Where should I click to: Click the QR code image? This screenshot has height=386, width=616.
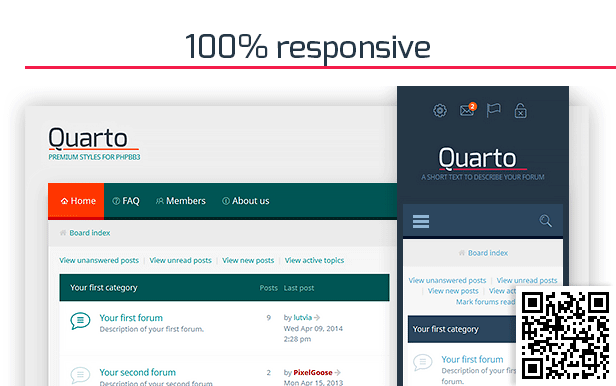pyautogui.click(x=566, y=336)
